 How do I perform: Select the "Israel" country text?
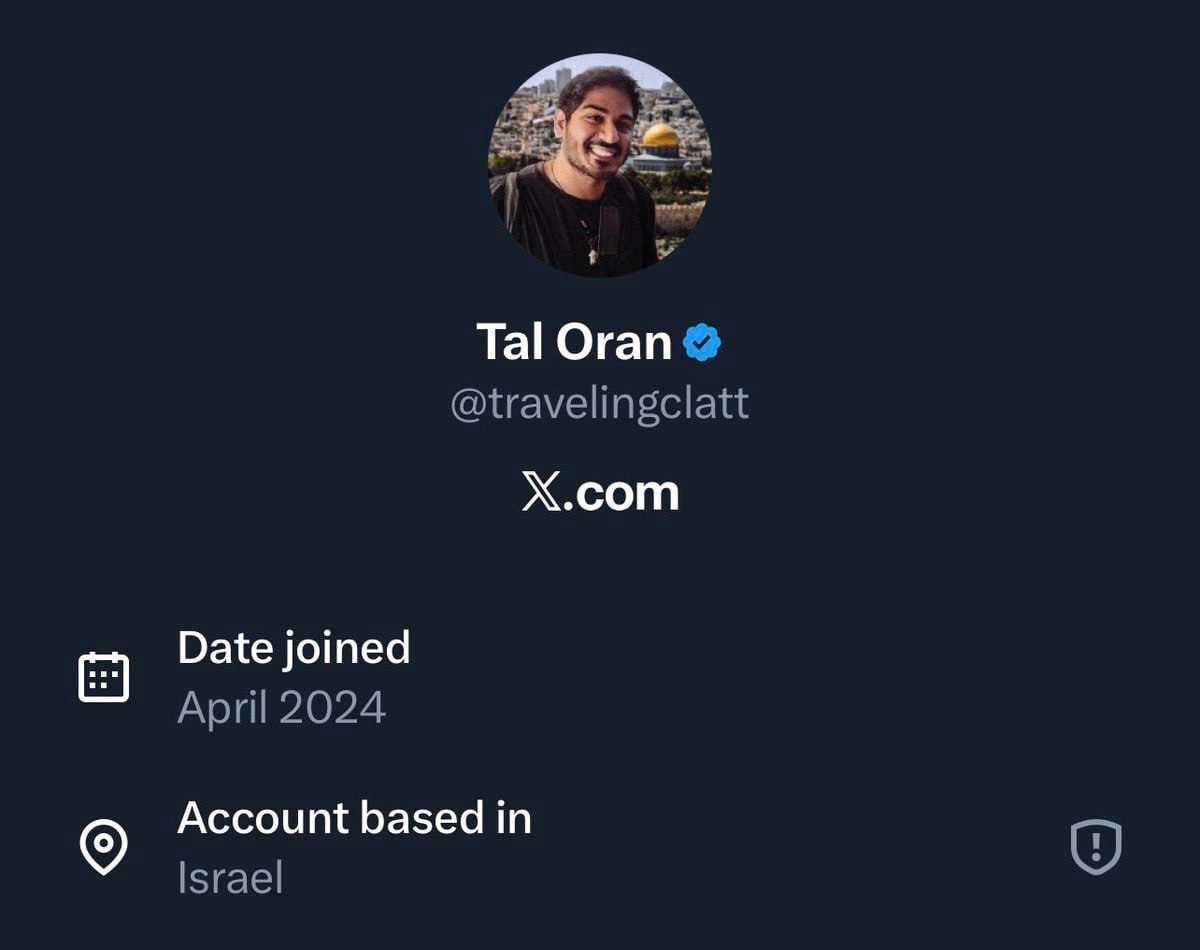pyautogui.click(x=230, y=879)
